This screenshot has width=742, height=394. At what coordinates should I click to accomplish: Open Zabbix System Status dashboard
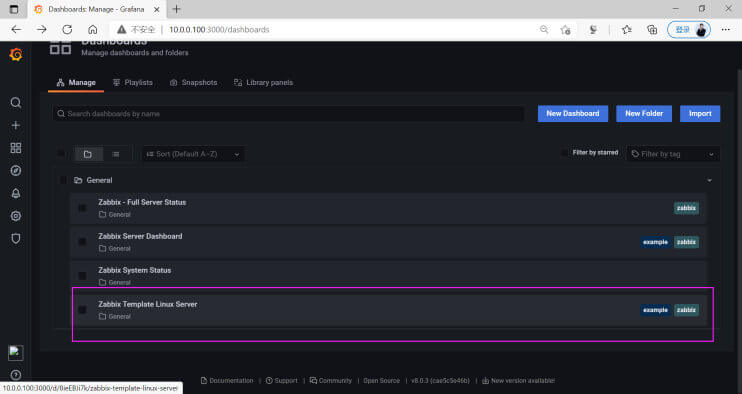click(x=134, y=271)
